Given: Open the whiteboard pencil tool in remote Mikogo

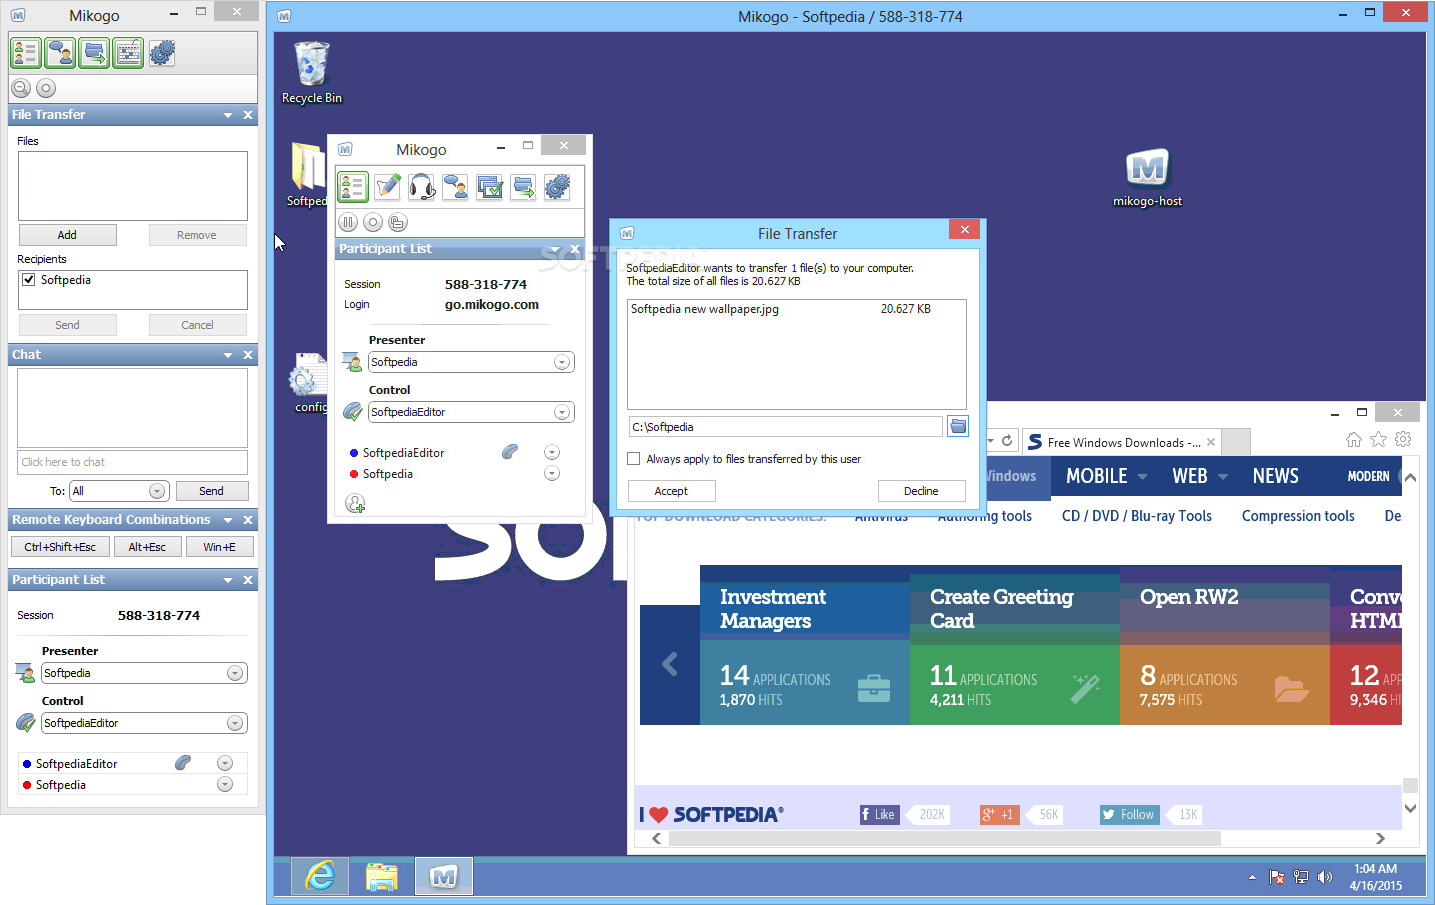Looking at the screenshot, I should coord(388,186).
